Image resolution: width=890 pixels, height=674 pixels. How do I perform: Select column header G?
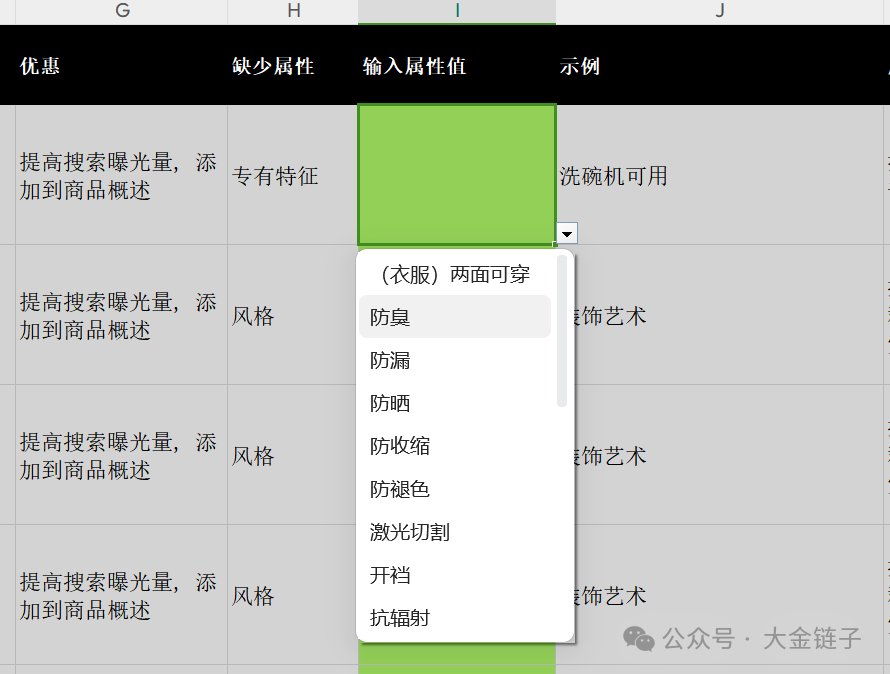click(122, 12)
